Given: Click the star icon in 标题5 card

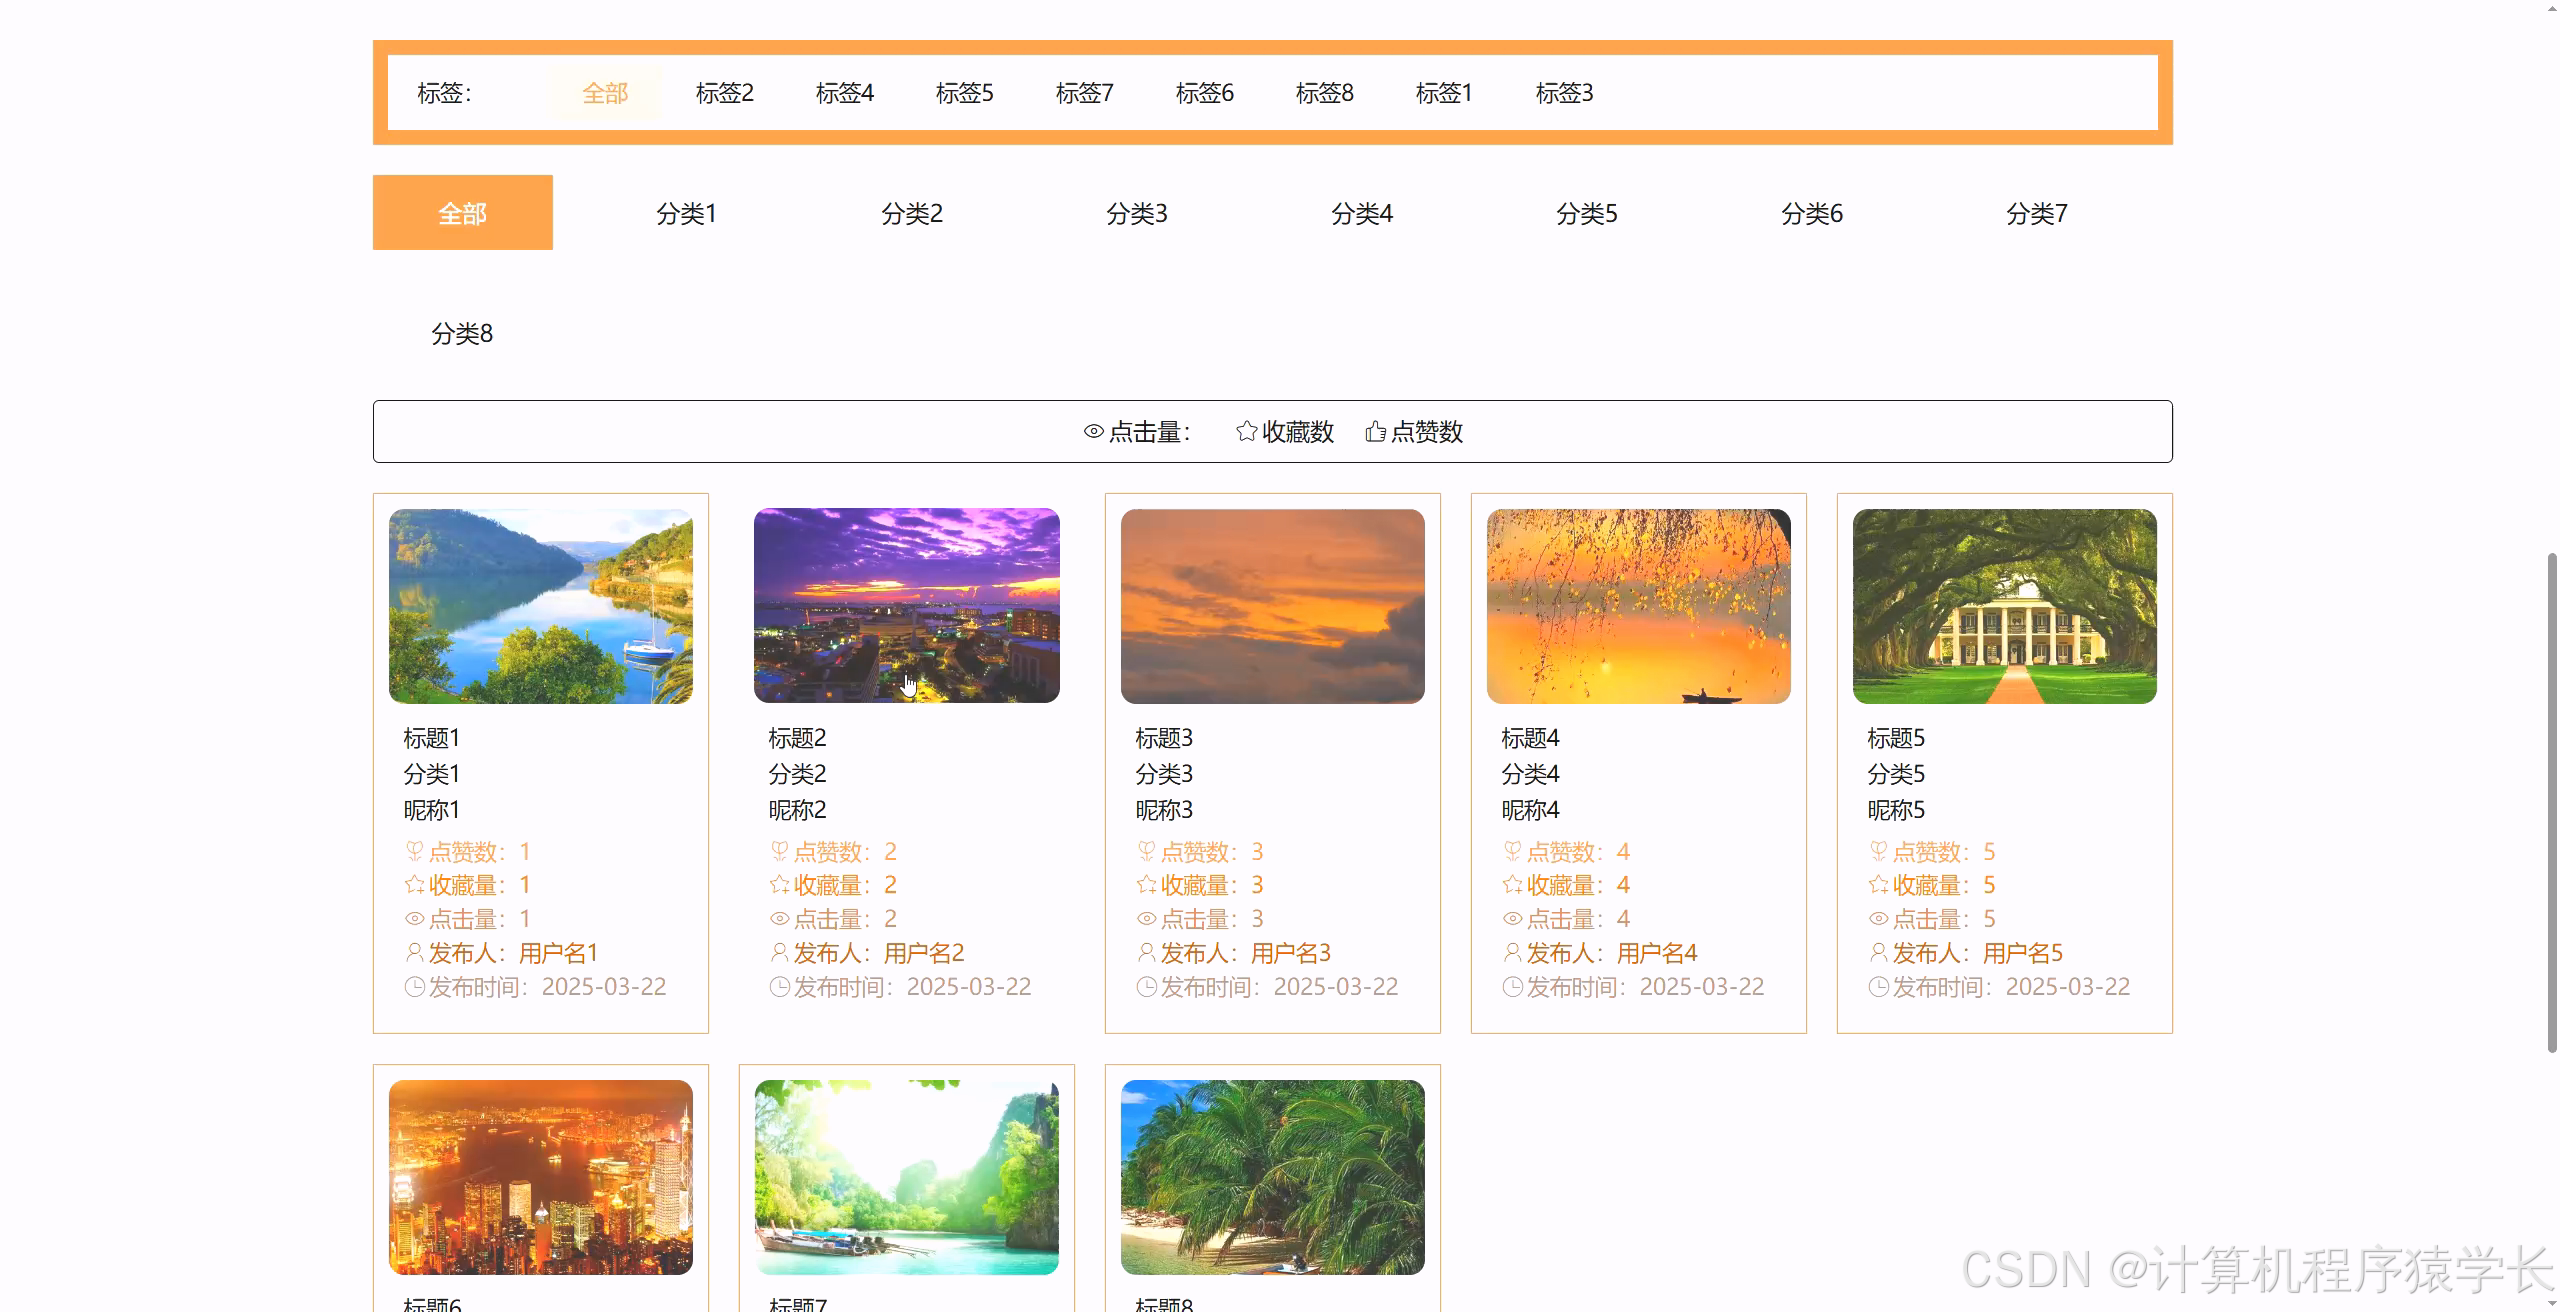Looking at the screenshot, I should tap(1878, 885).
